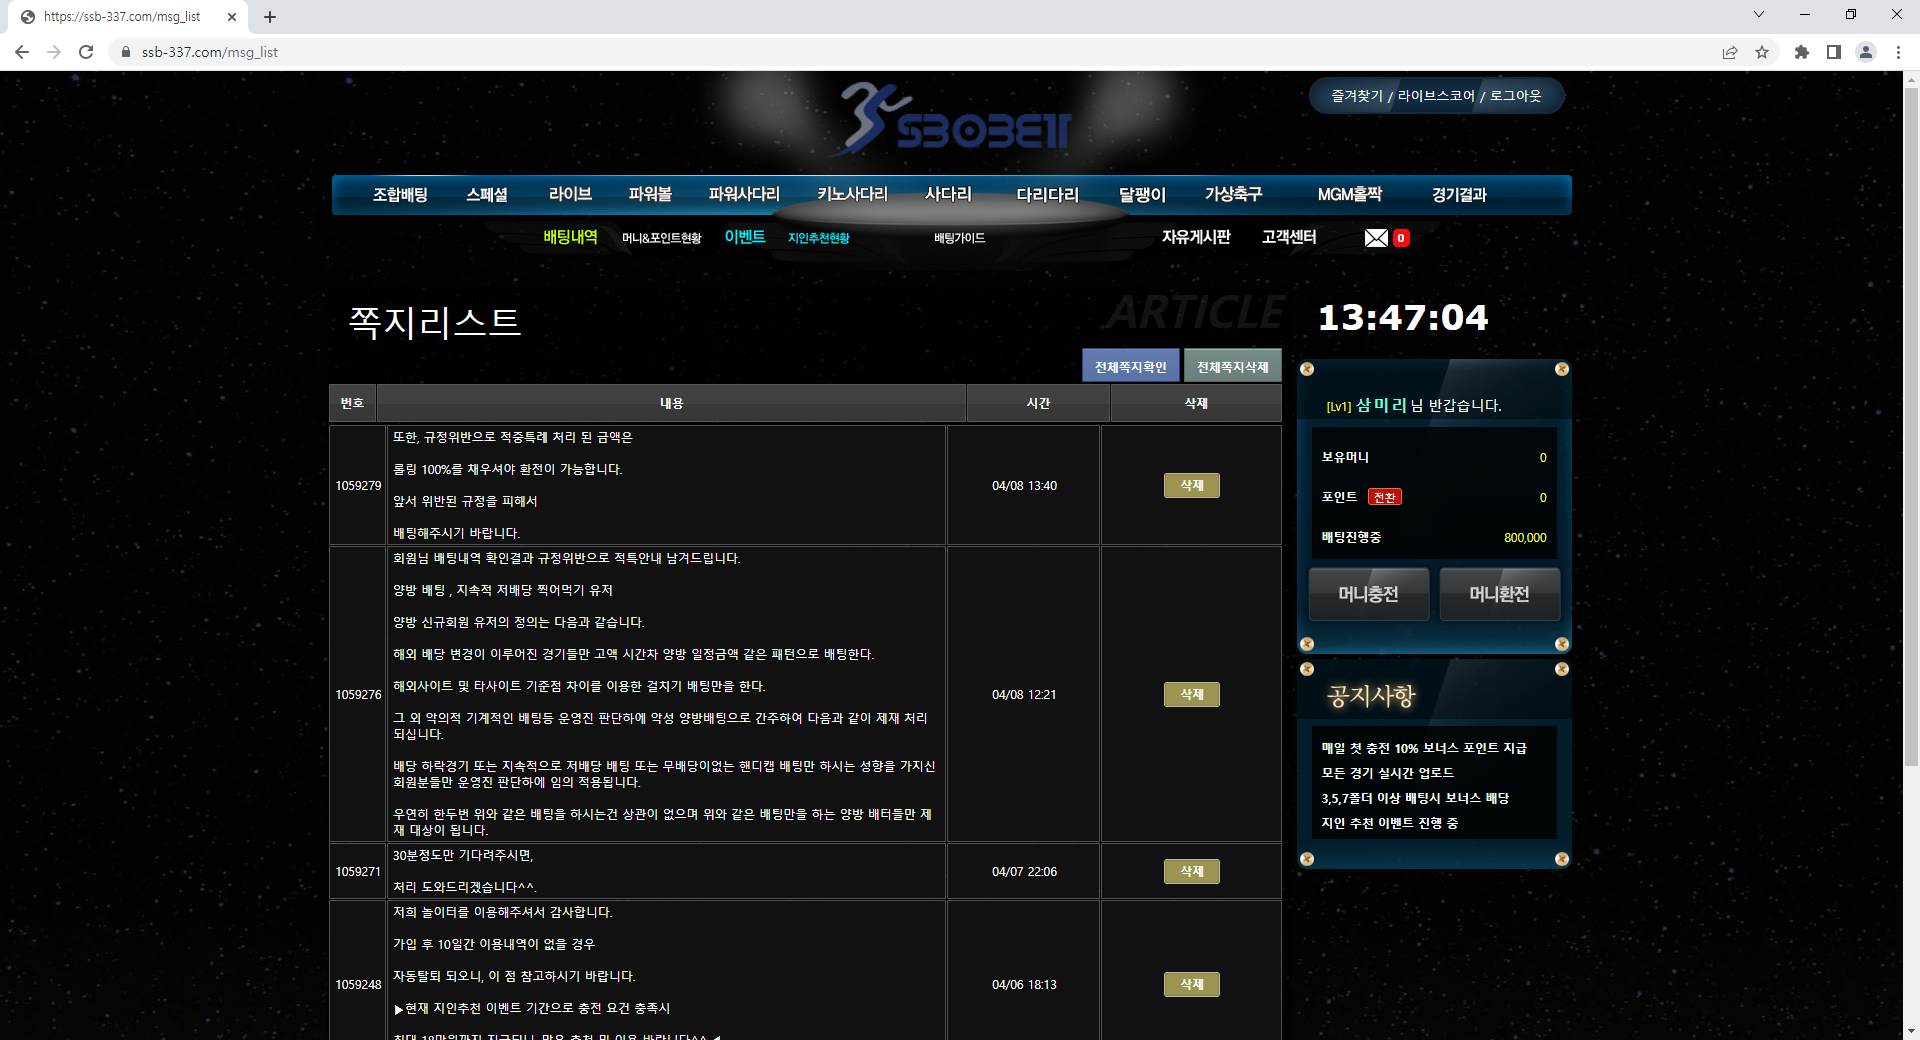This screenshot has width=1920, height=1040.
Task: Open the share page icon
Action: 1730,52
